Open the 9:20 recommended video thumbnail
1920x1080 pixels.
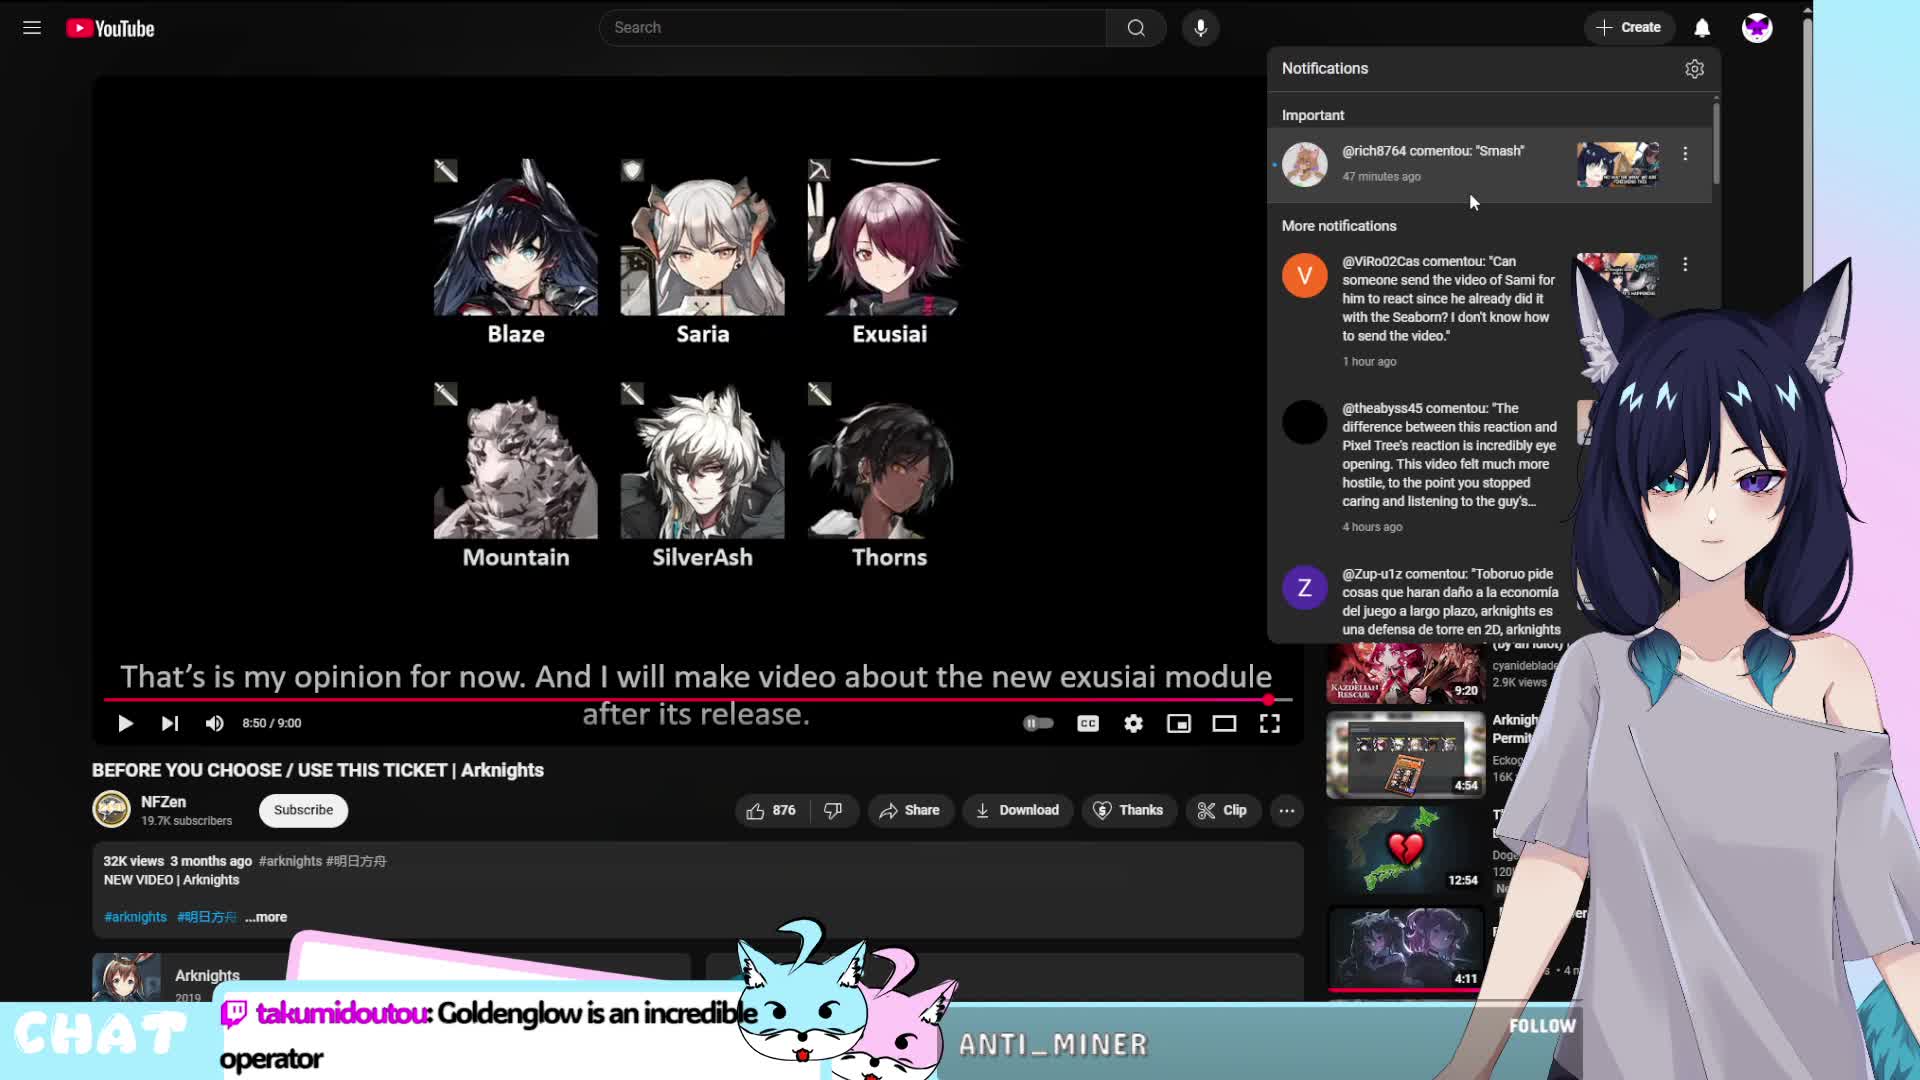1405,672
